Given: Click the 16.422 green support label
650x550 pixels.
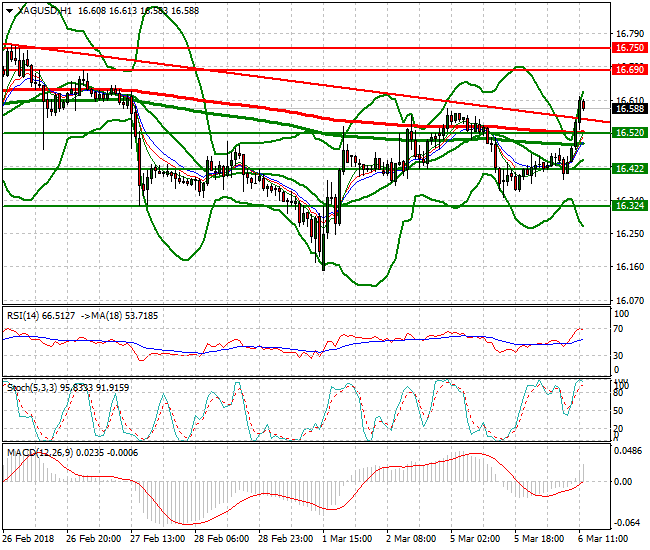Looking at the screenshot, I should (x=629, y=169).
